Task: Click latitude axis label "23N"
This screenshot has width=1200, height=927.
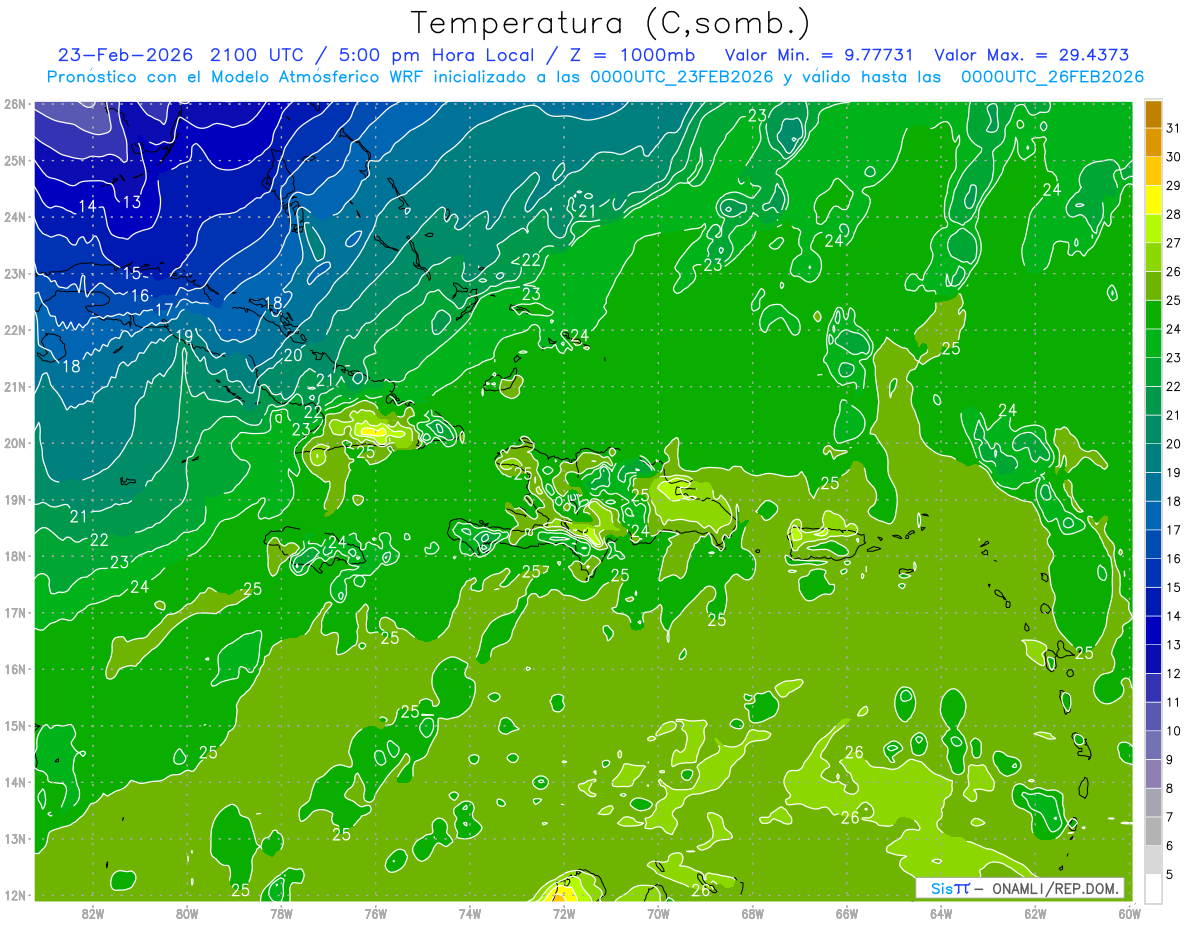Action: click(x=15, y=273)
